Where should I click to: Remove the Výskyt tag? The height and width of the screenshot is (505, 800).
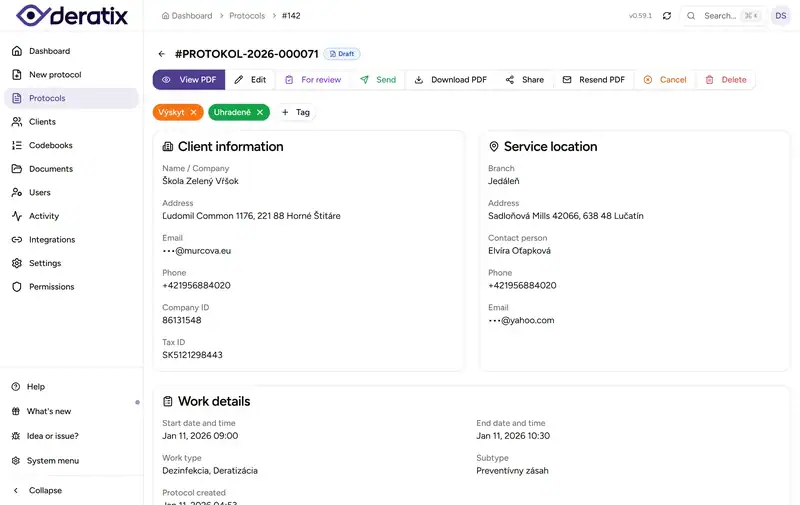(193, 112)
